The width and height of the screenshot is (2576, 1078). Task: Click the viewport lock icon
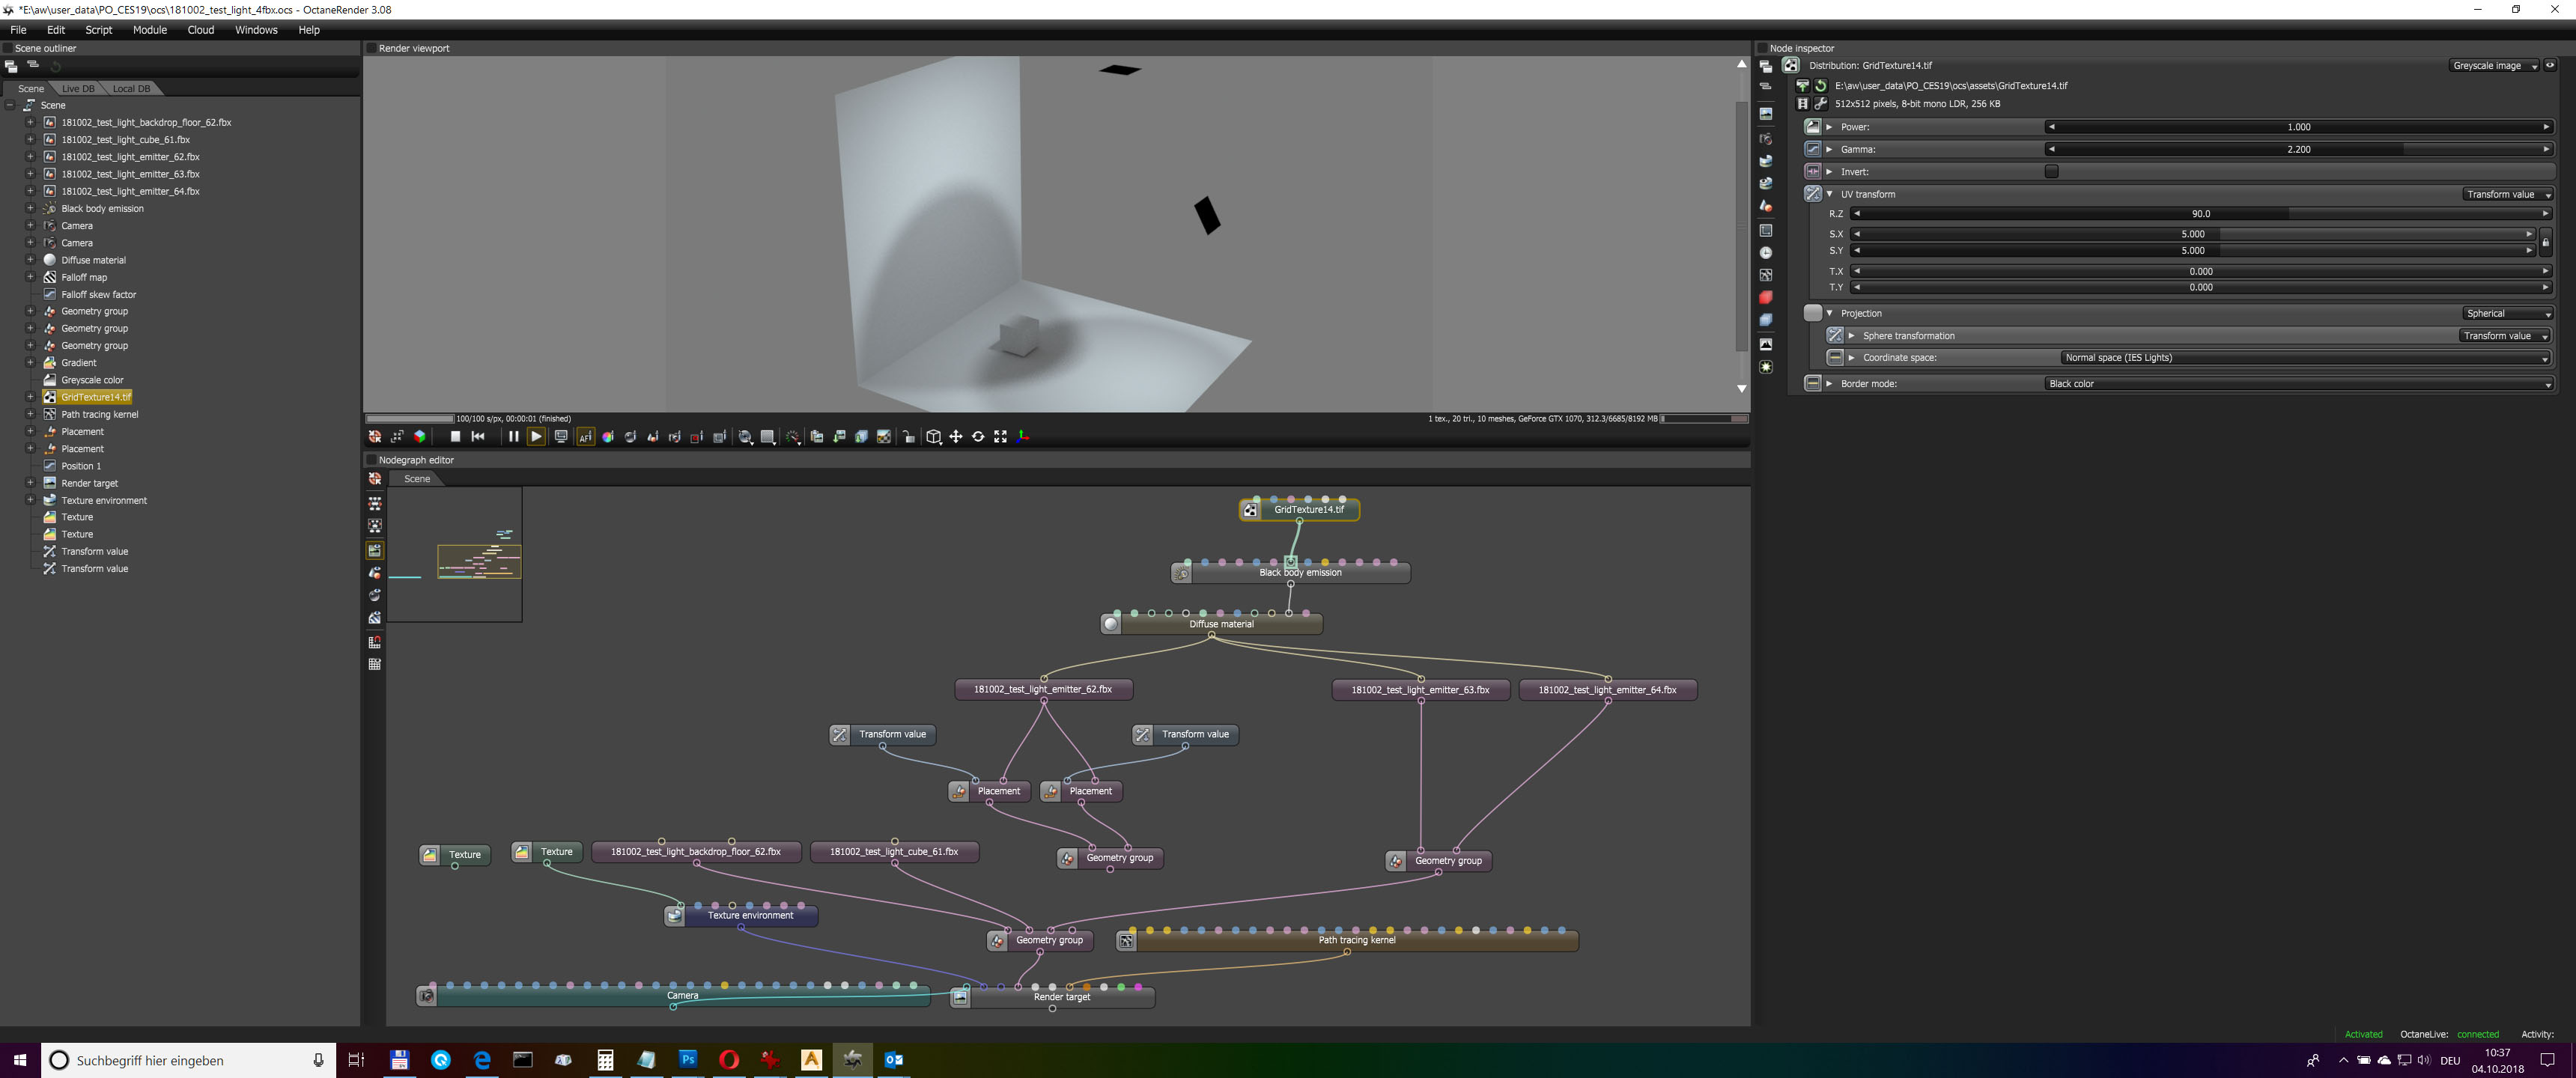(909, 437)
